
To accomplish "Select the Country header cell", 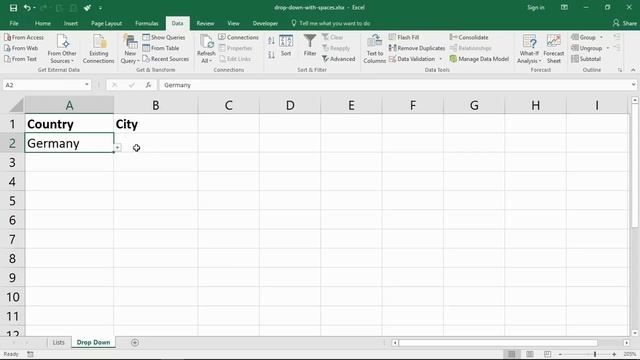I will point(69,124).
